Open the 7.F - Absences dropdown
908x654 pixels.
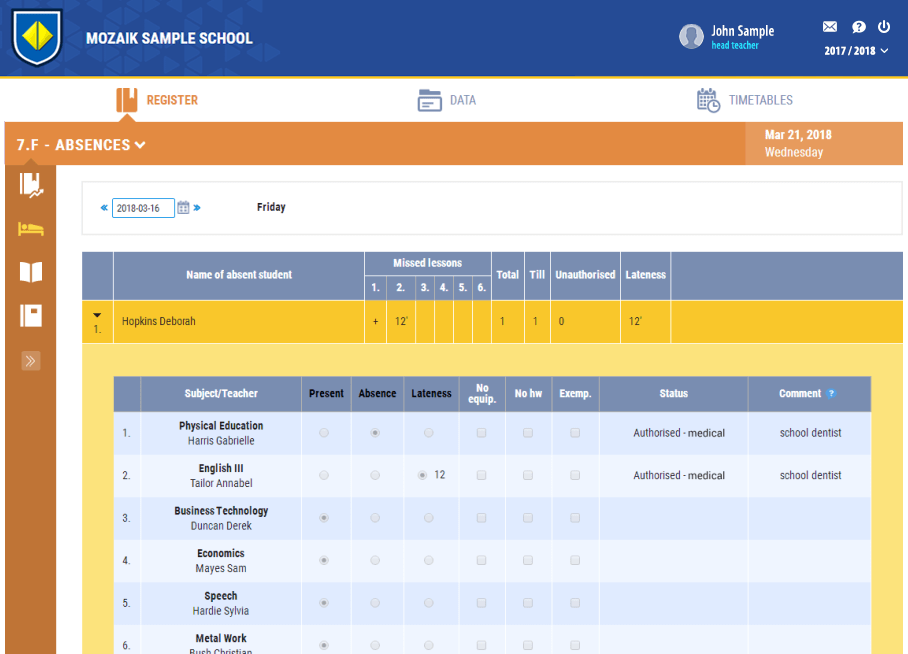click(x=81, y=145)
